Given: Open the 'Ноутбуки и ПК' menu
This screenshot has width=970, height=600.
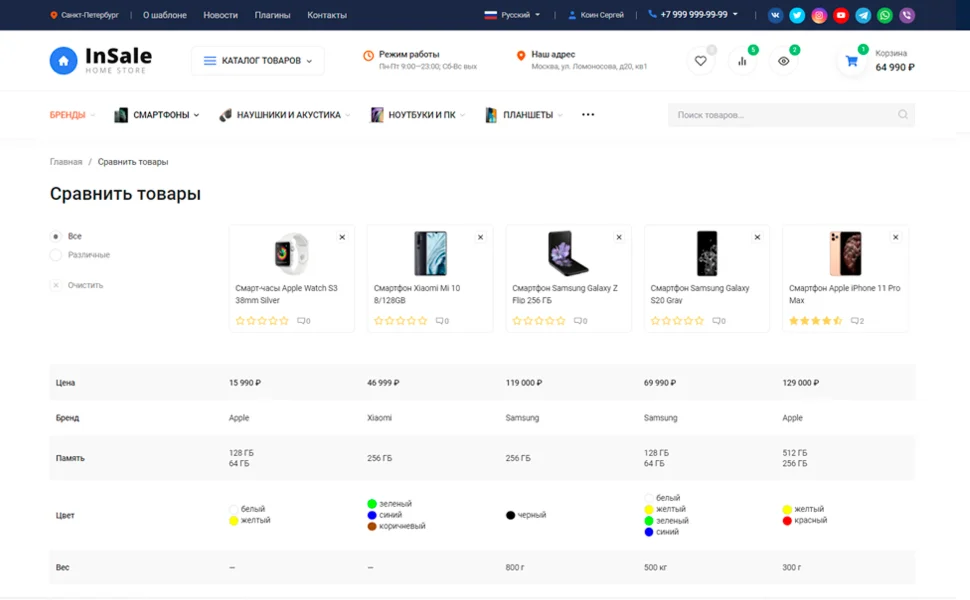Looking at the screenshot, I should (x=421, y=115).
